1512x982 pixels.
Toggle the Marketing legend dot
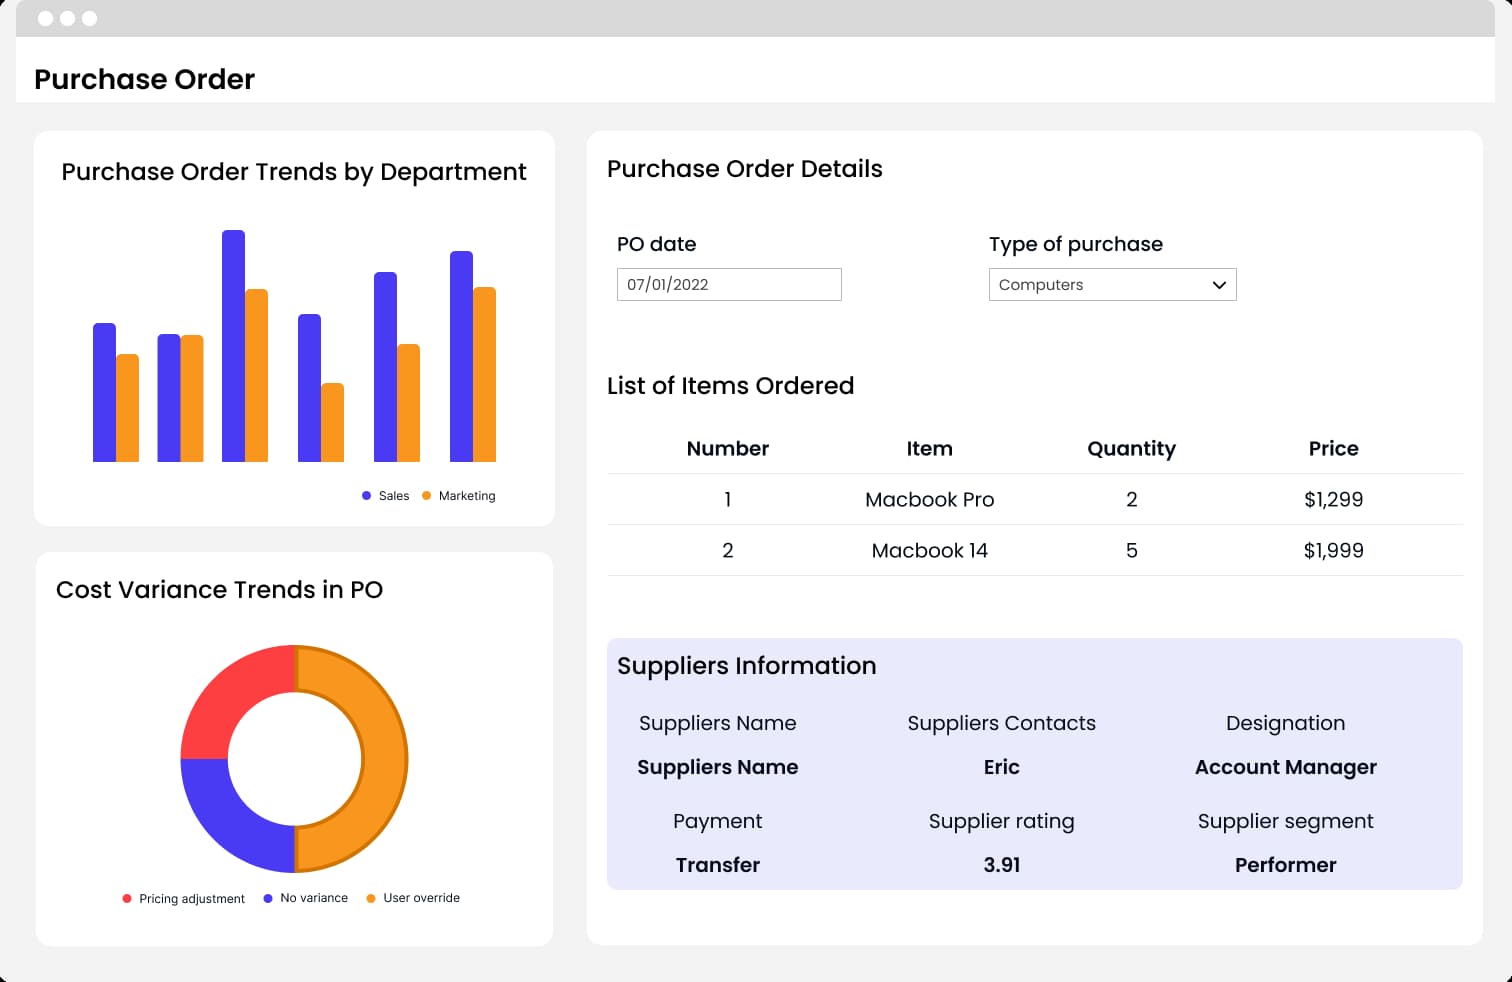point(427,496)
